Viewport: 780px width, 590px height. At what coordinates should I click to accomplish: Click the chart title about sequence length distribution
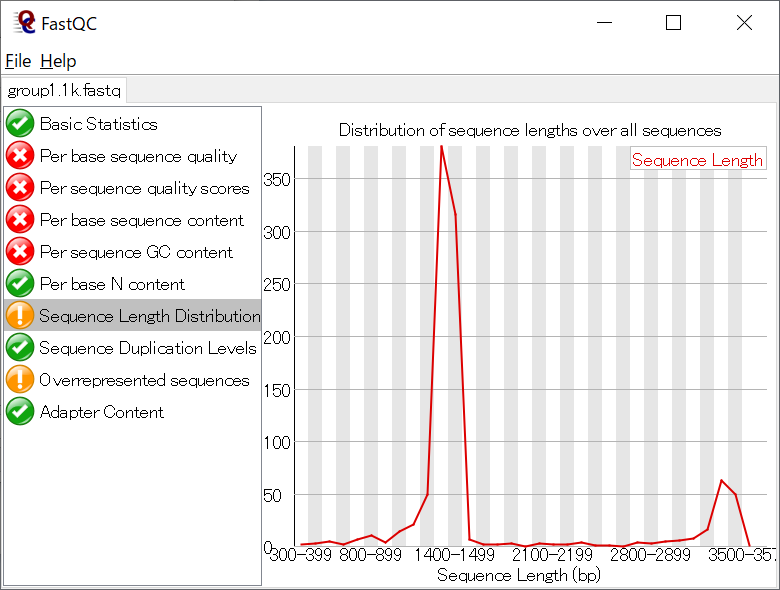coord(530,130)
